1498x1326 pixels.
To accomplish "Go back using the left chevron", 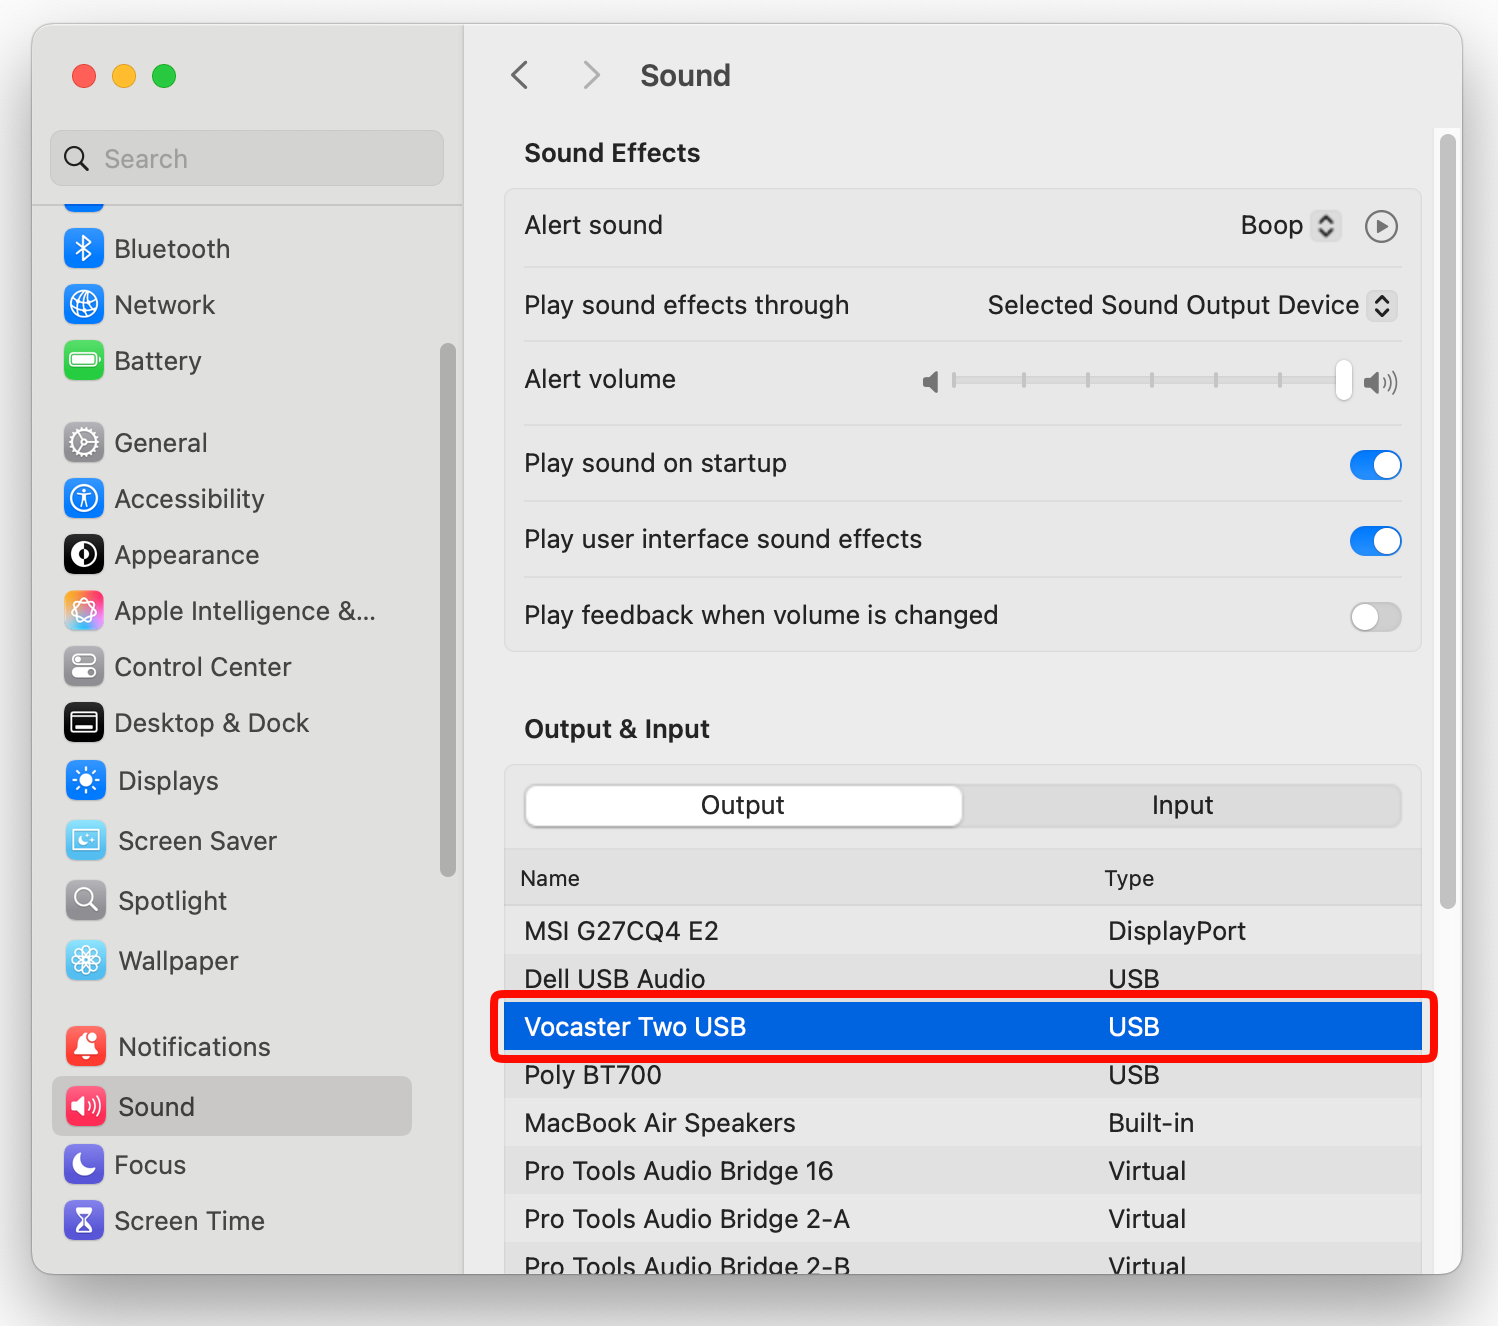I will (x=520, y=75).
